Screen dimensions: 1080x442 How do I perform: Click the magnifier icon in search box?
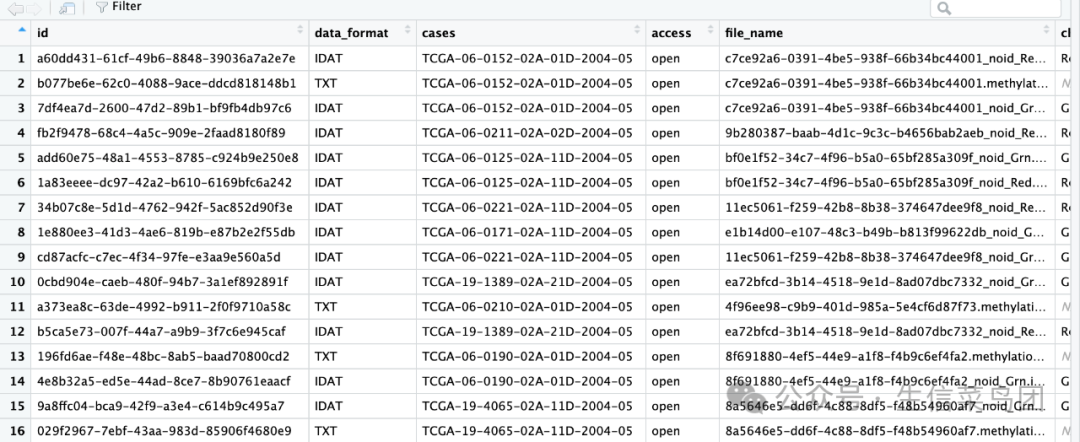tap(944, 8)
